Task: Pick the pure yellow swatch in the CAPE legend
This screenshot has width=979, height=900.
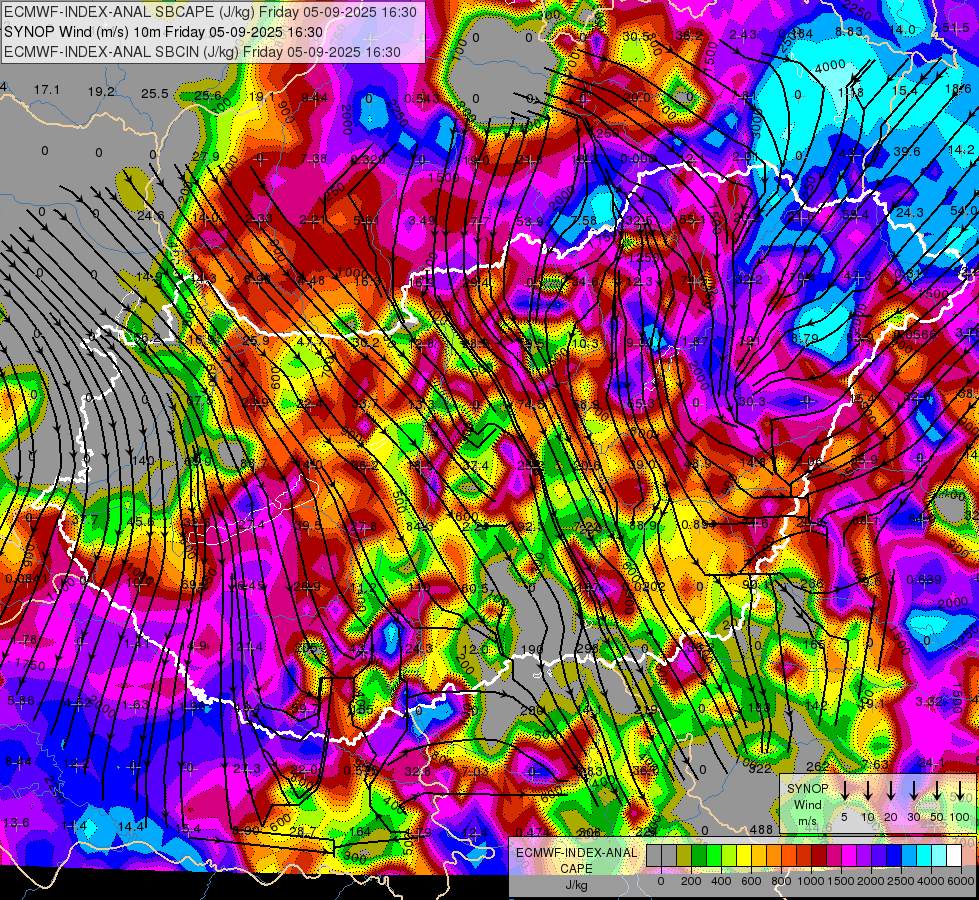Action: pyautogui.click(x=744, y=855)
